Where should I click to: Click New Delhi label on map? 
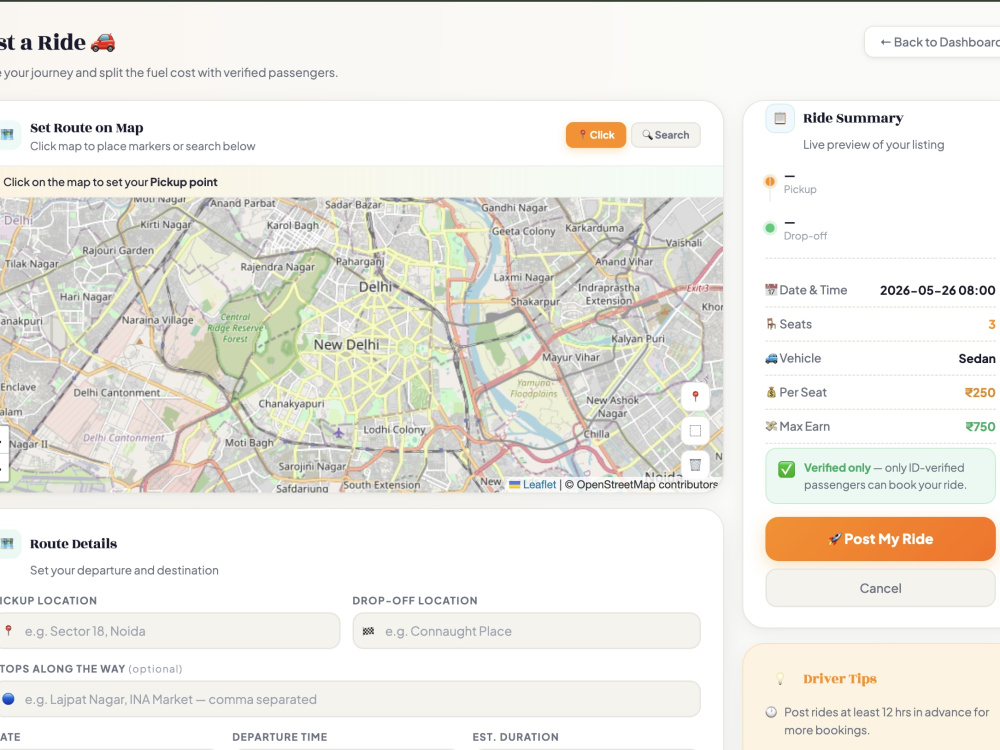click(x=346, y=344)
